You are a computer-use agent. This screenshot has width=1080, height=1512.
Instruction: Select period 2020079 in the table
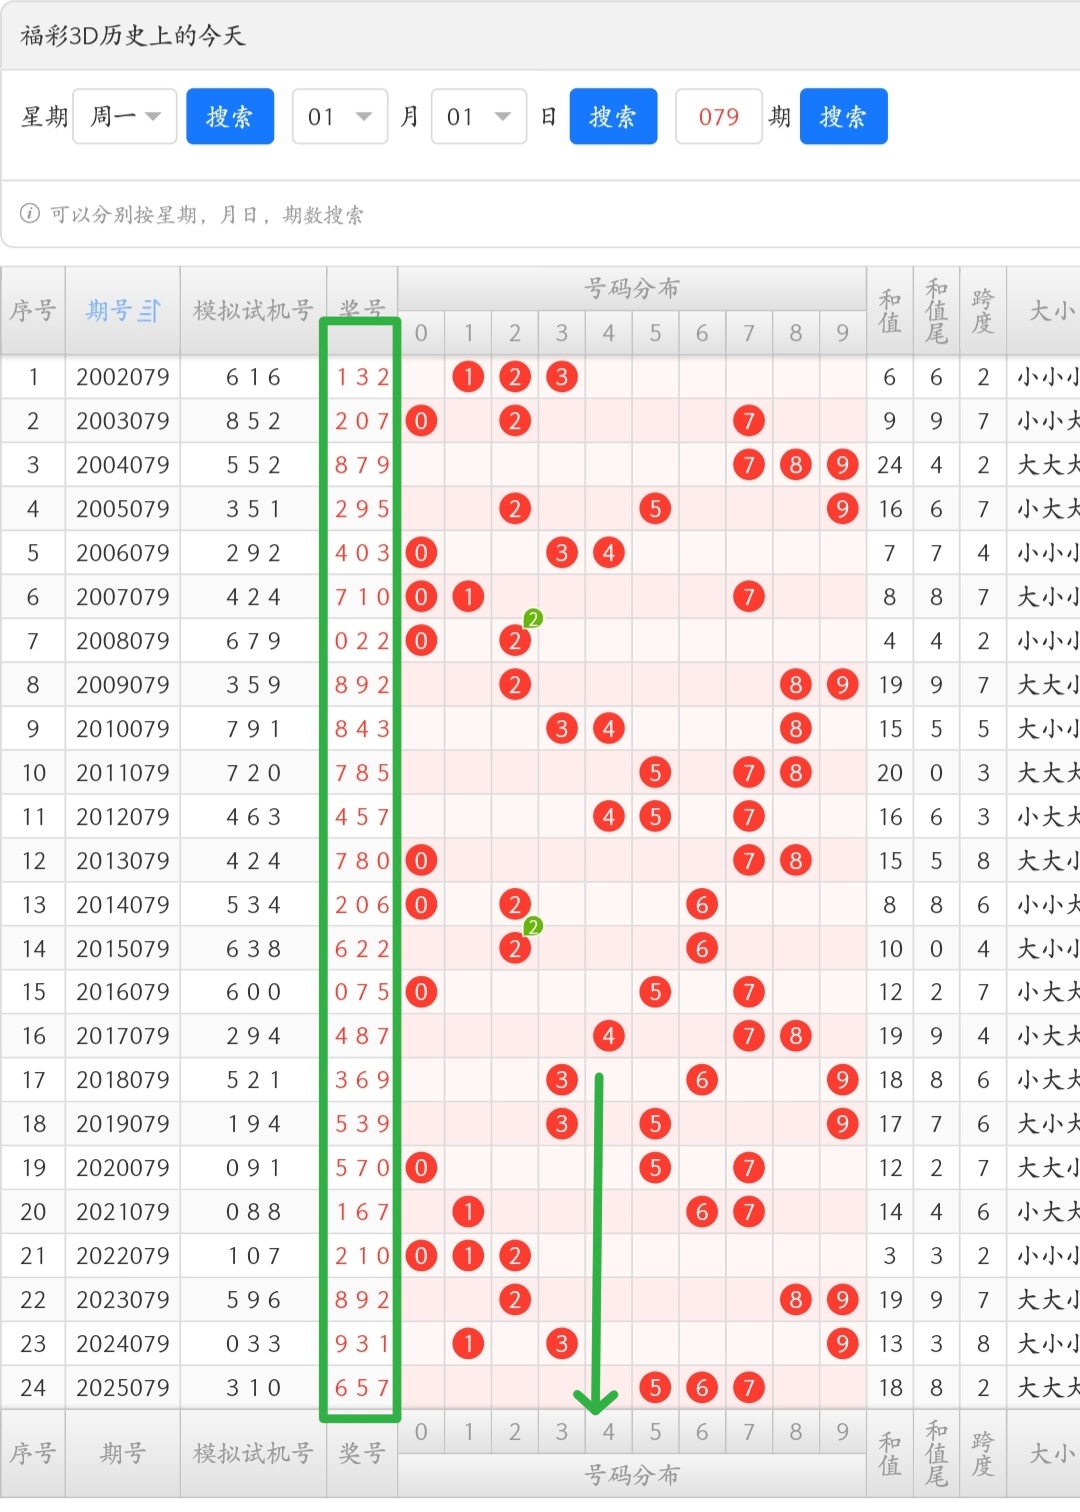[x=123, y=1168]
